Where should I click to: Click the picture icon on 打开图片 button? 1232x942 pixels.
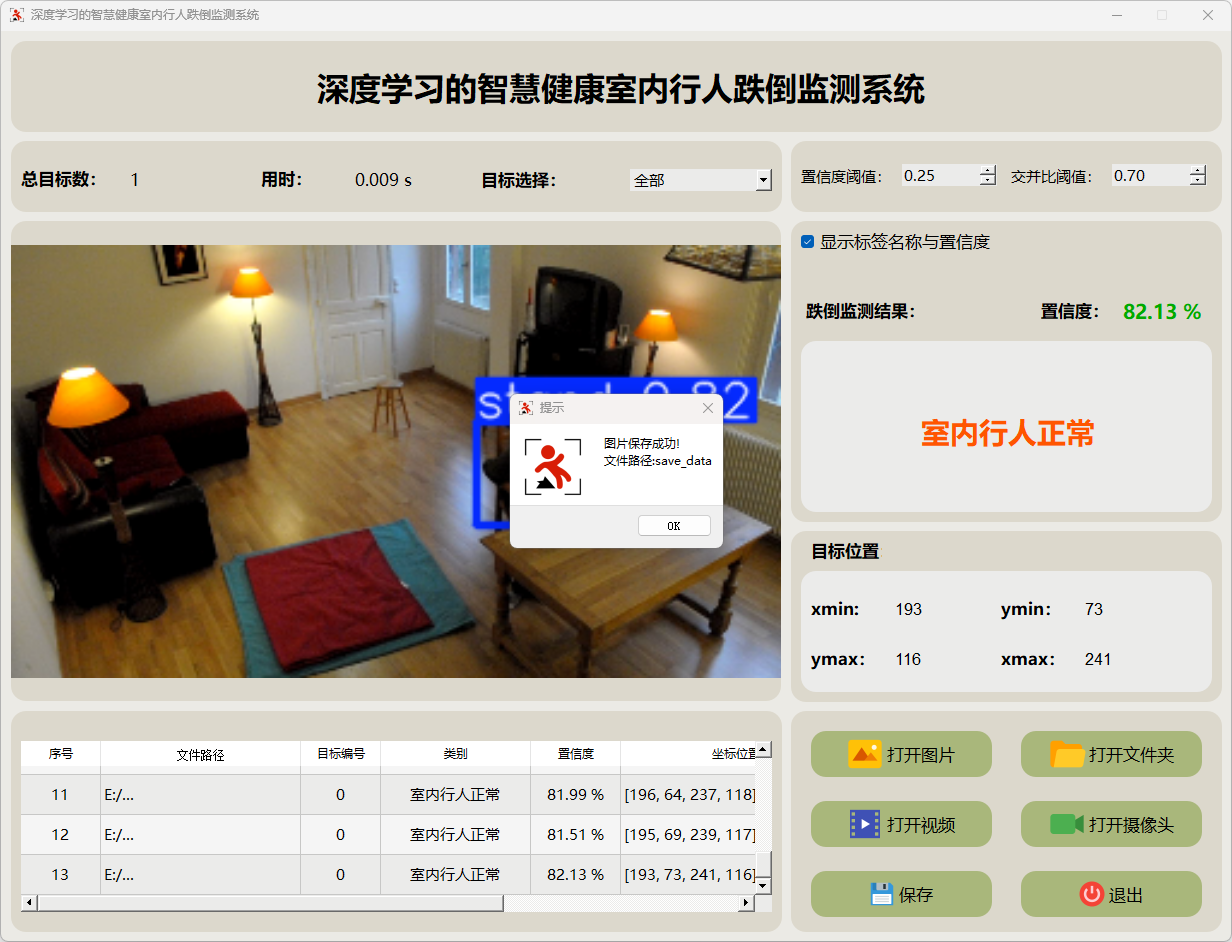pos(864,754)
